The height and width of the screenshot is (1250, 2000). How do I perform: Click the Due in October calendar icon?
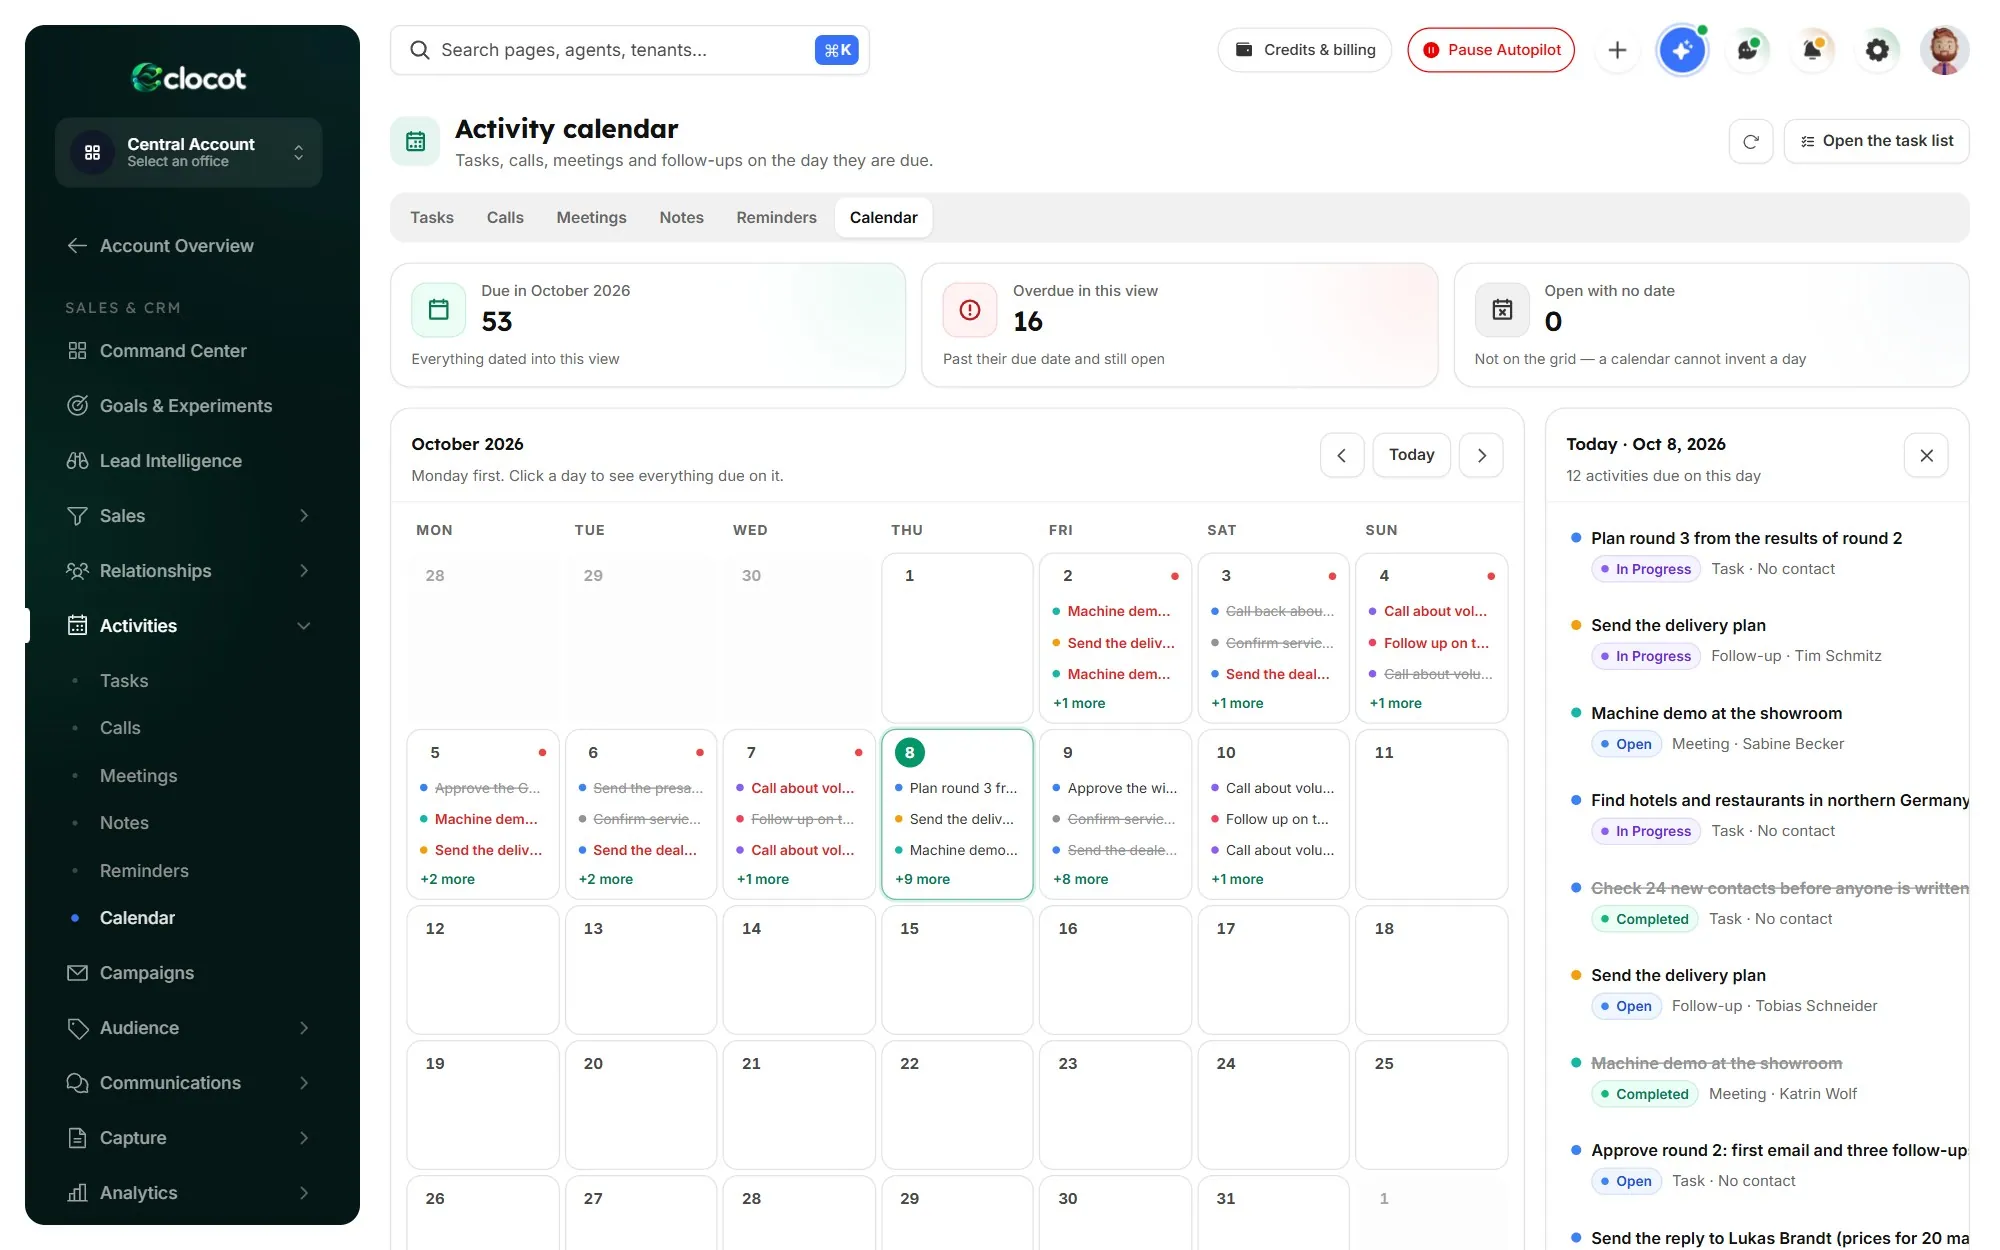click(438, 310)
